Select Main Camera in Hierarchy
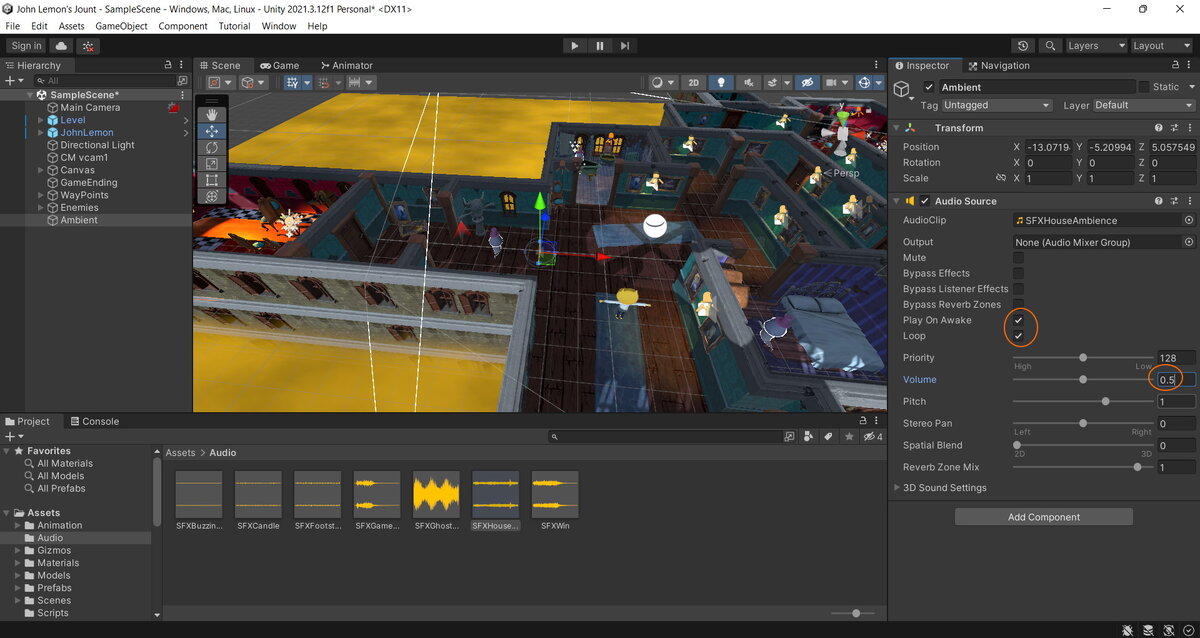 pyautogui.click(x=90, y=107)
